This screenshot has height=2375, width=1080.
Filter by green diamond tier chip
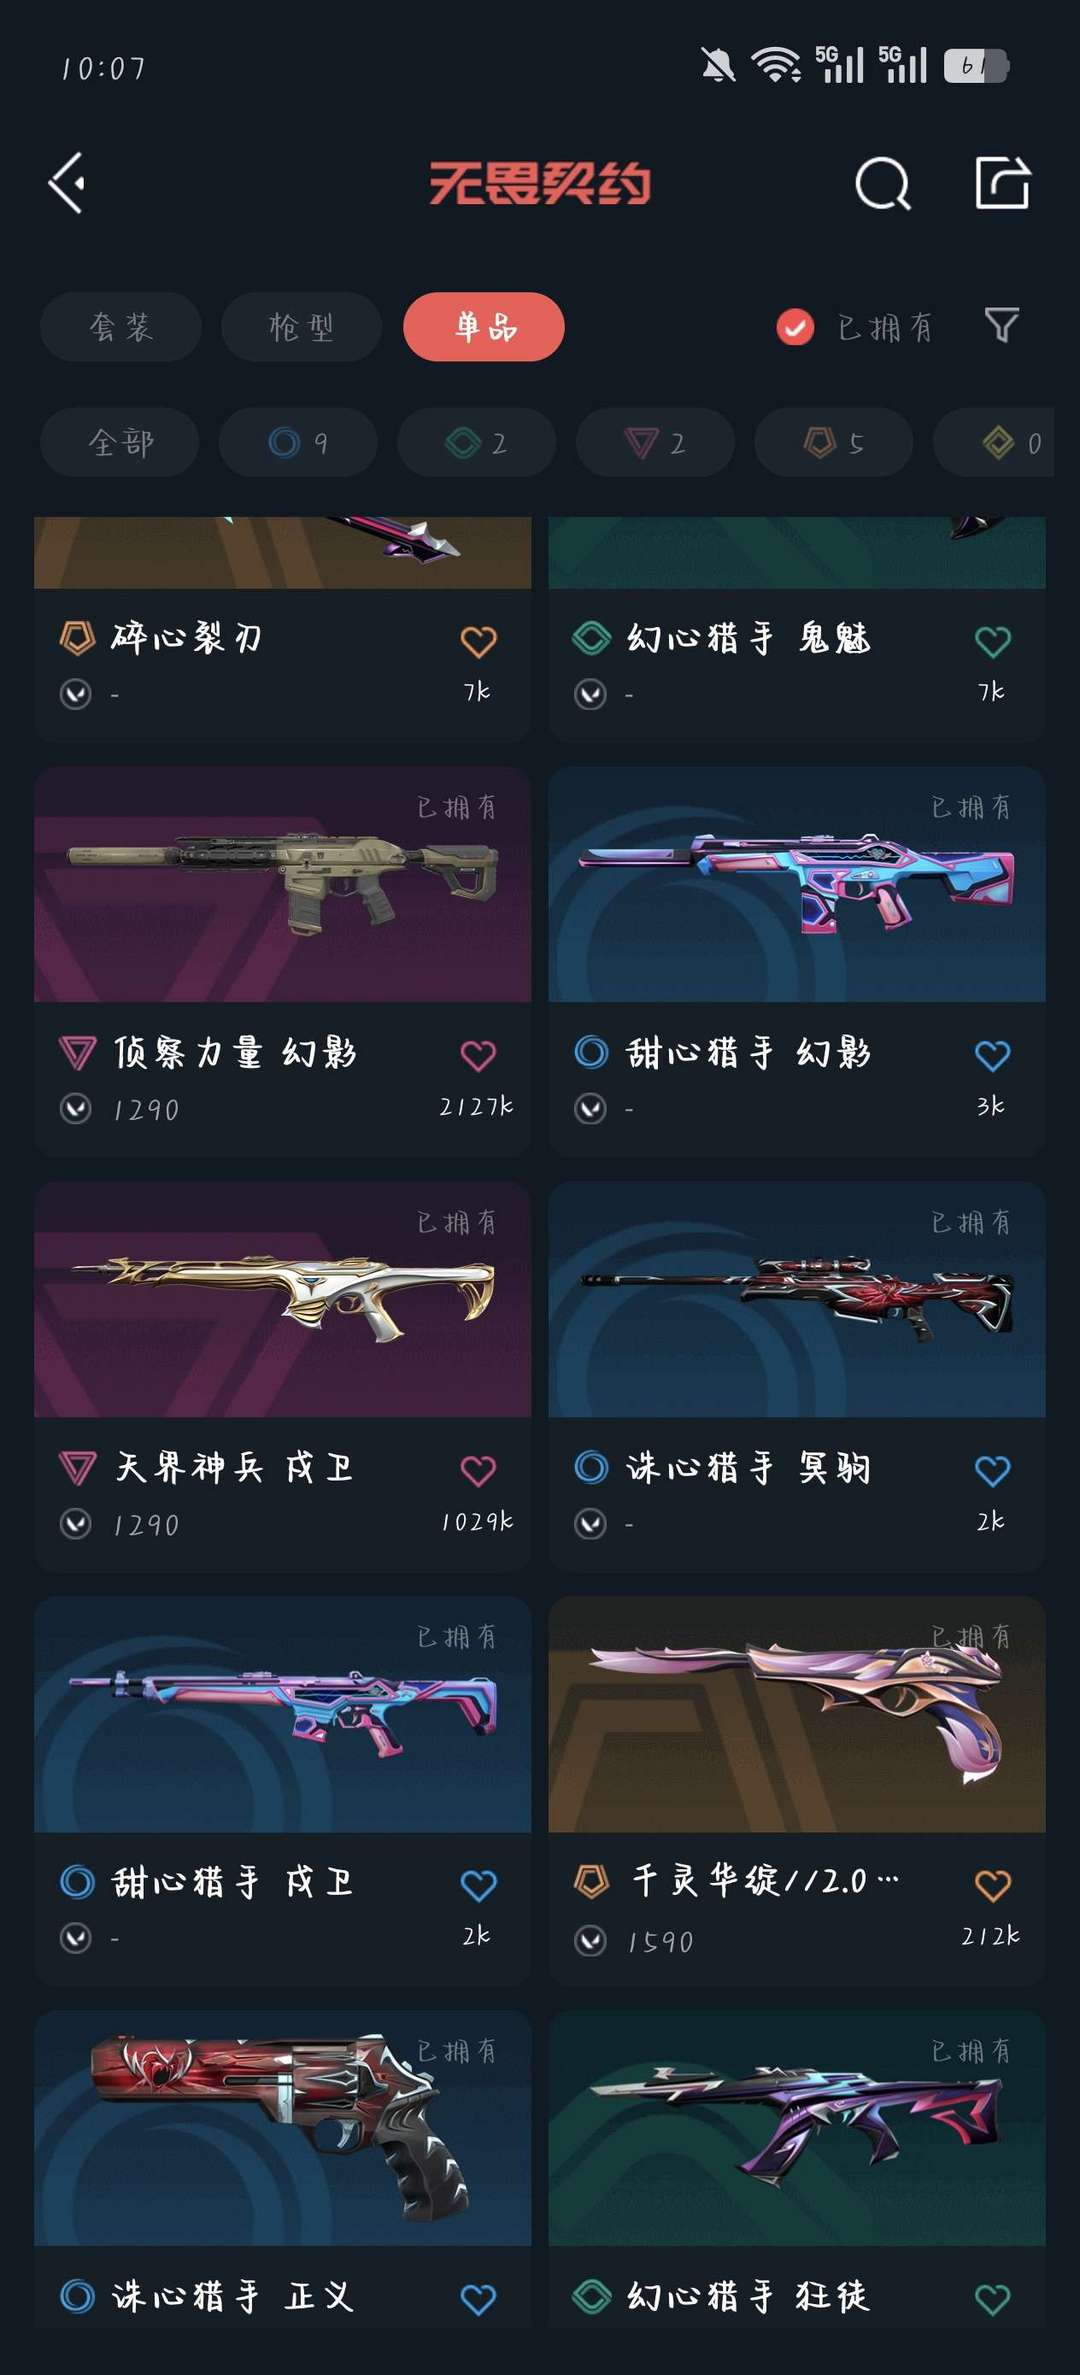476,442
